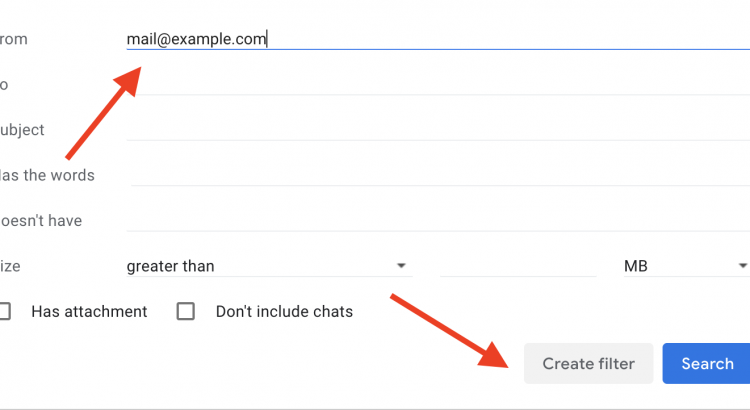Focus the To recipient input field
Image resolution: width=750 pixels, height=410 pixels.
(430, 84)
